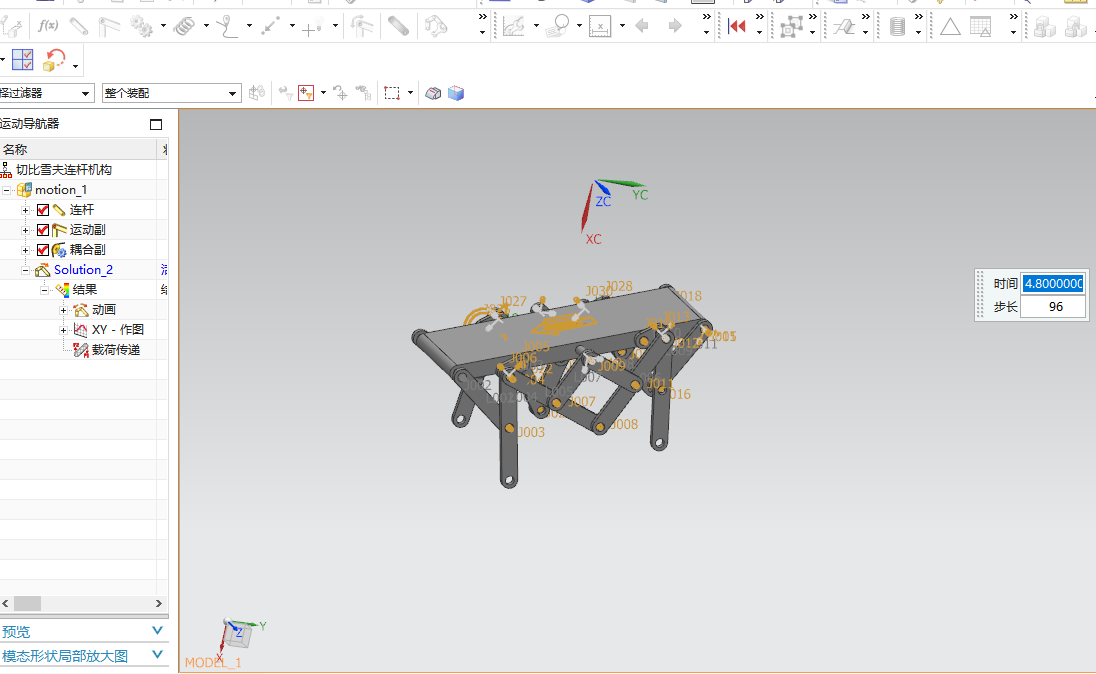This screenshot has height=674, width=1096.
Task: Expand the 连杆 tree node
Action: pyautogui.click(x=25, y=210)
